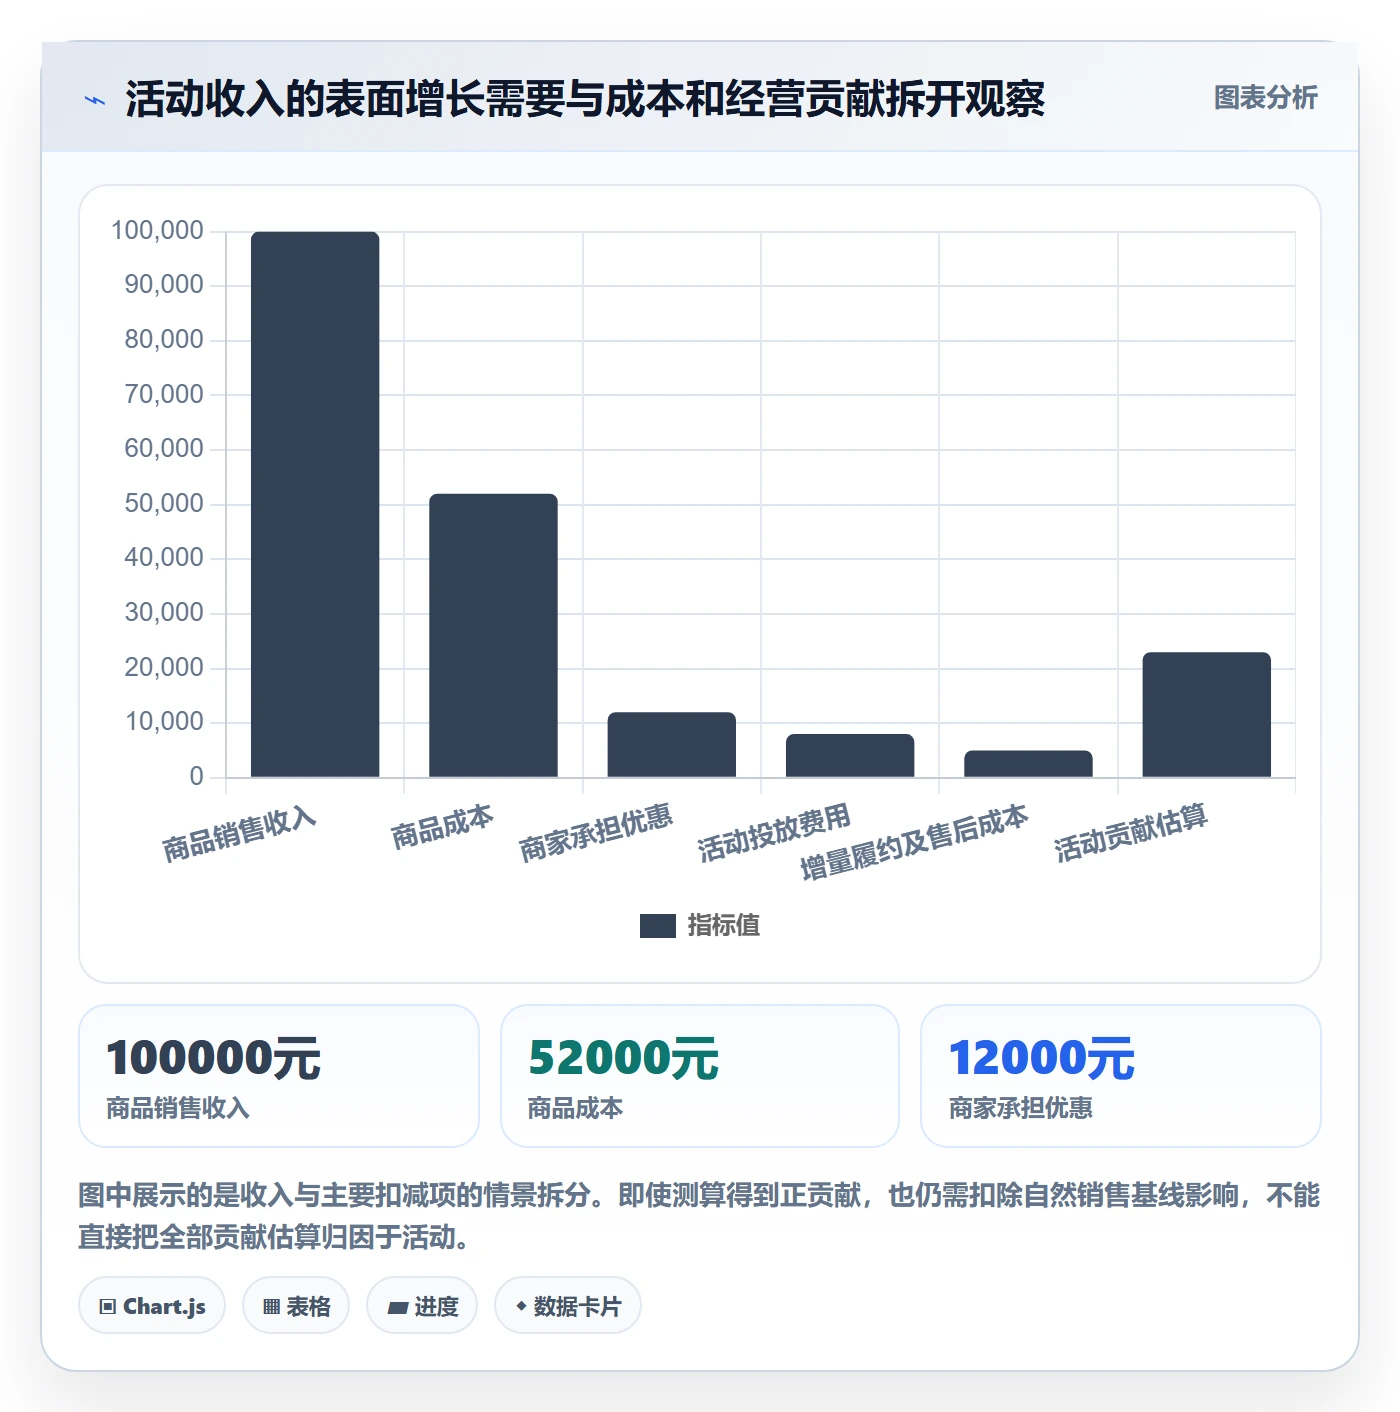Click the bar icon in 进度 chip
1400x1412 pixels.
[398, 1307]
